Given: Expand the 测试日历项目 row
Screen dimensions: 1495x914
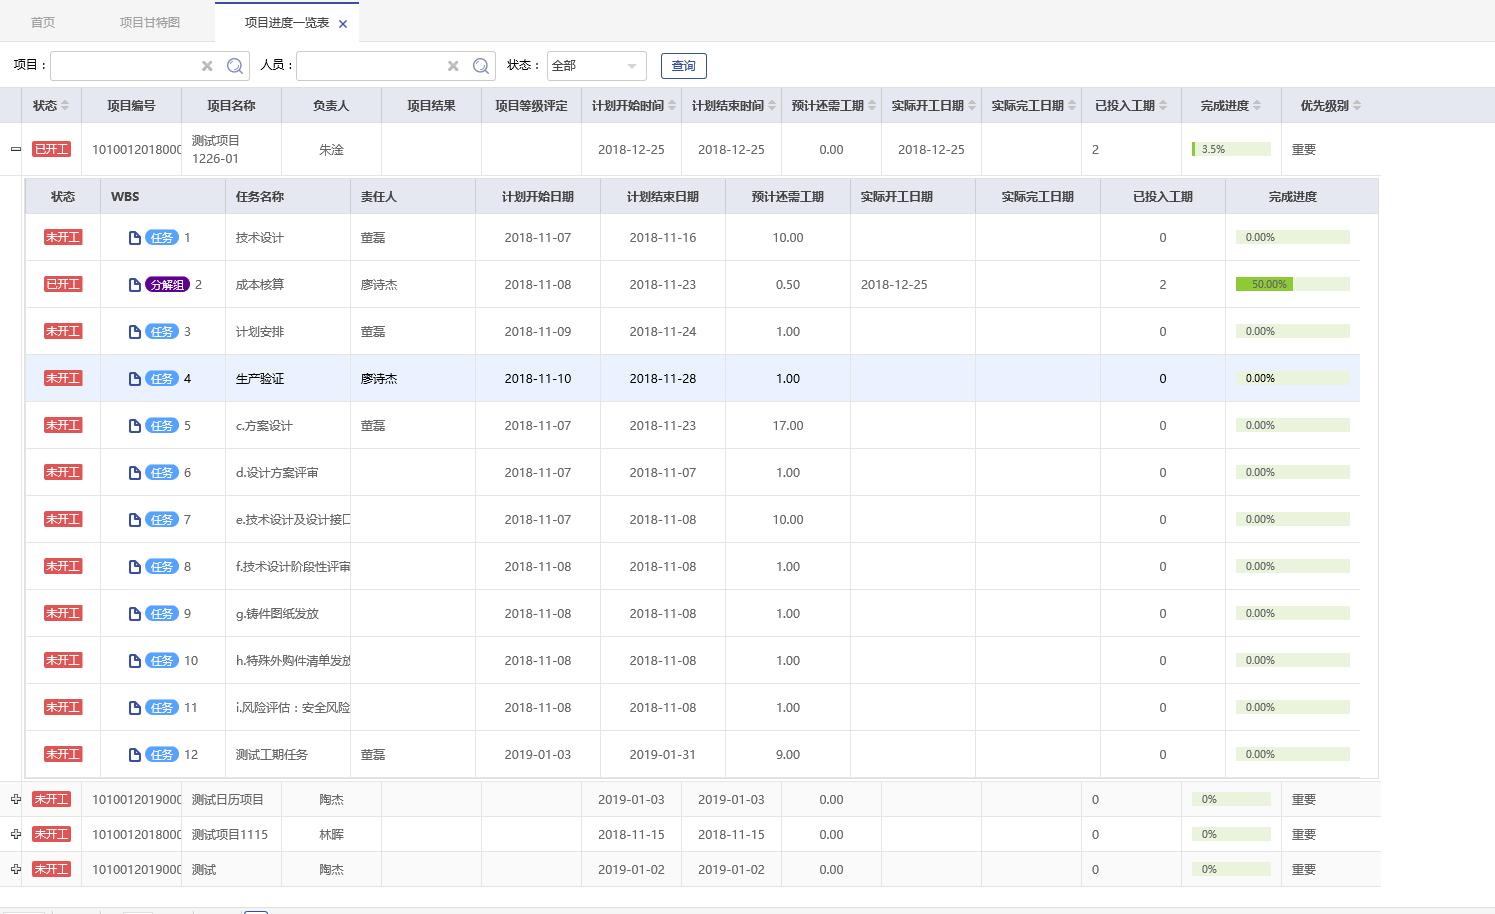Looking at the screenshot, I should tap(15, 800).
